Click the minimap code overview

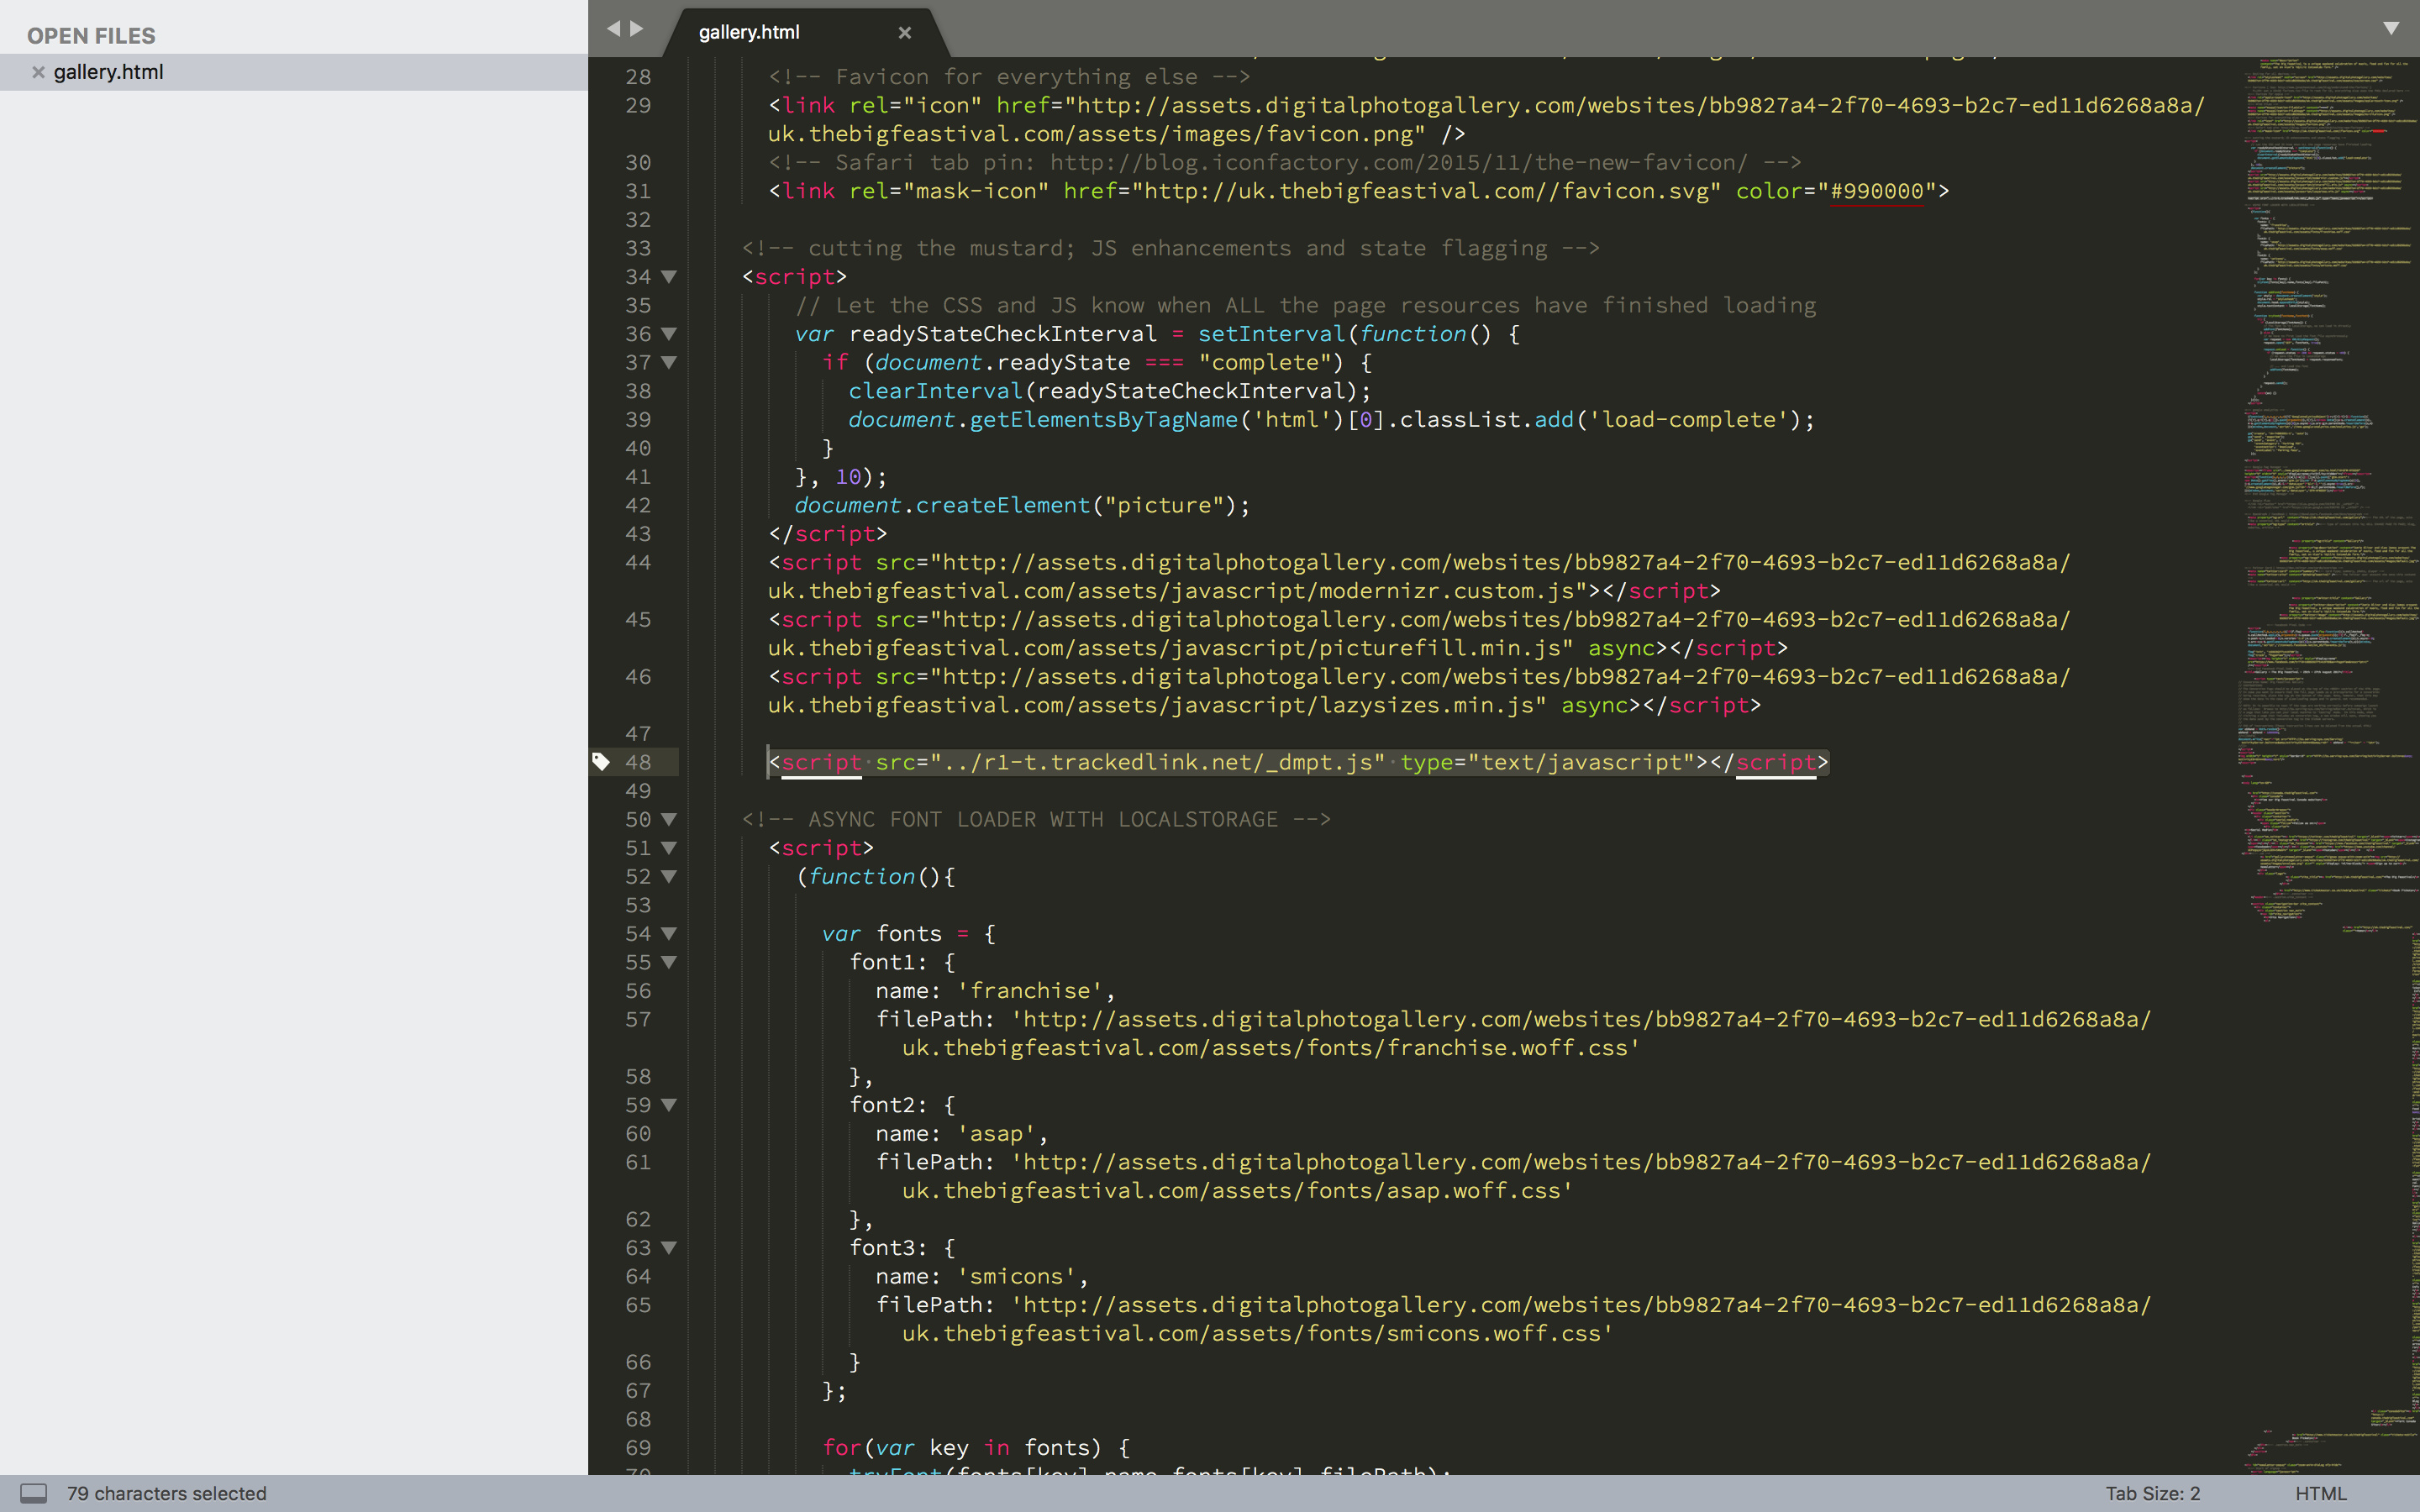click(2328, 765)
